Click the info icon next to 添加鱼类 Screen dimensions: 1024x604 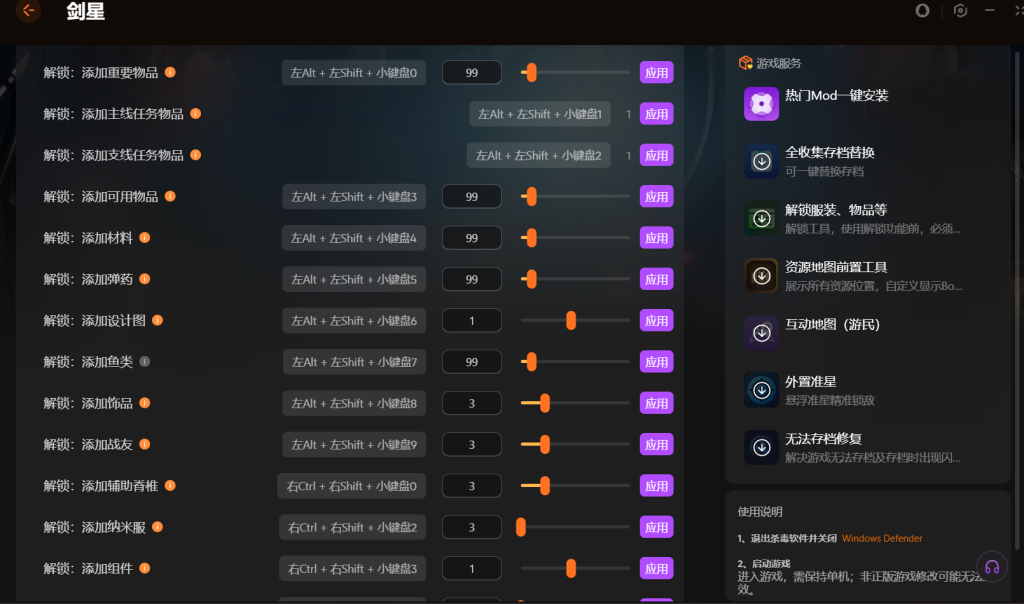click(x=145, y=361)
